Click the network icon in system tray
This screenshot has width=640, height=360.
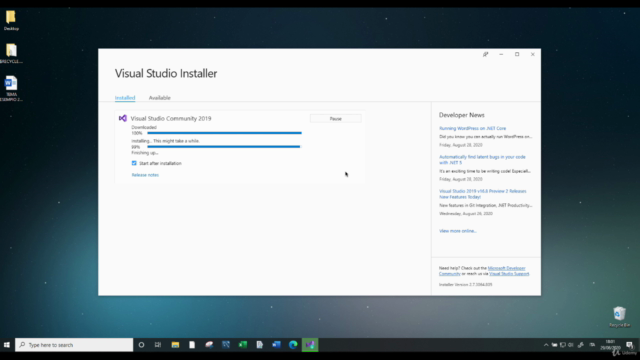[x=562, y=345]
